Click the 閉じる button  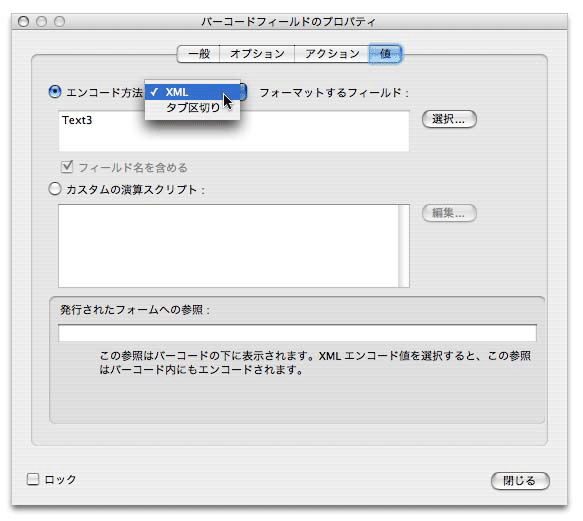pyautogui.click(x=520, y=481)
